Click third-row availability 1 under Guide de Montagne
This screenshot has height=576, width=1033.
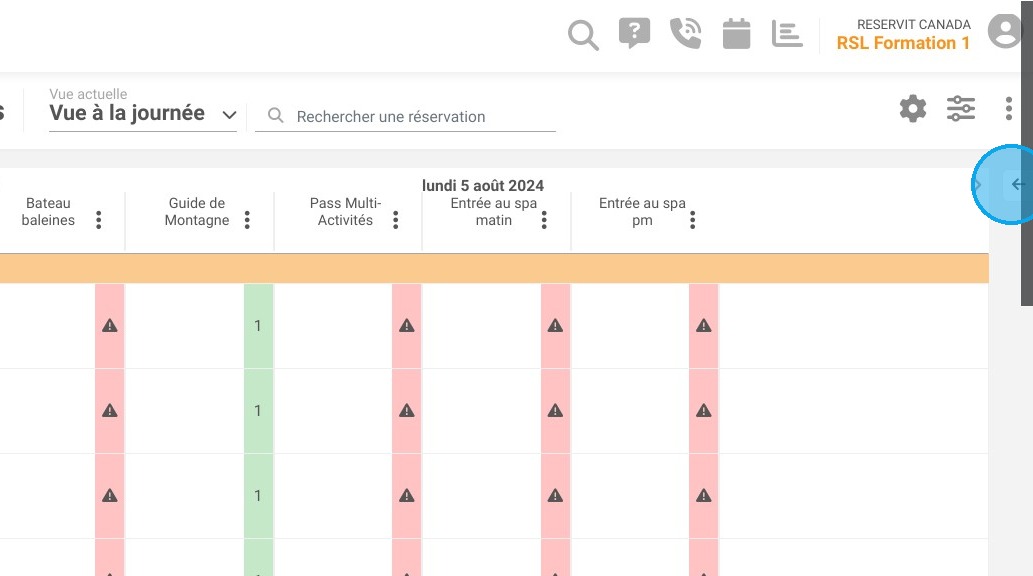[258, 496]
